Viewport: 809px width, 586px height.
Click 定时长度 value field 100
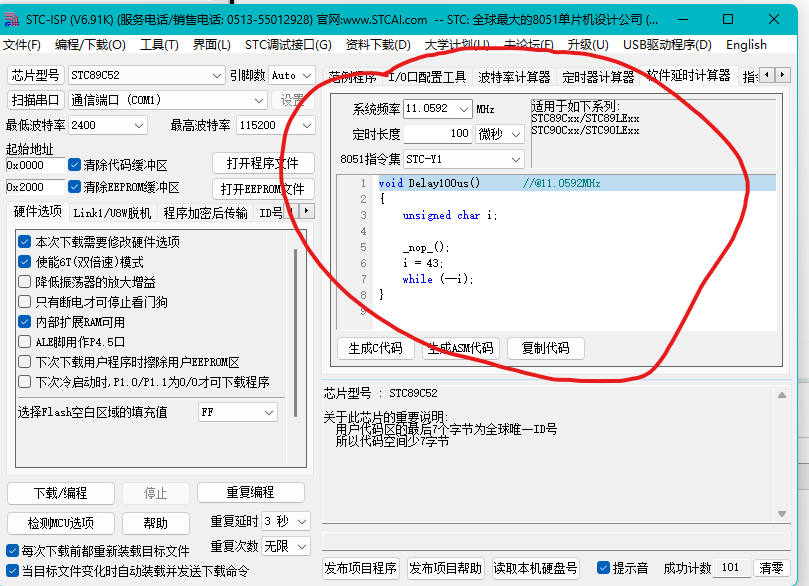pos(437,134)
